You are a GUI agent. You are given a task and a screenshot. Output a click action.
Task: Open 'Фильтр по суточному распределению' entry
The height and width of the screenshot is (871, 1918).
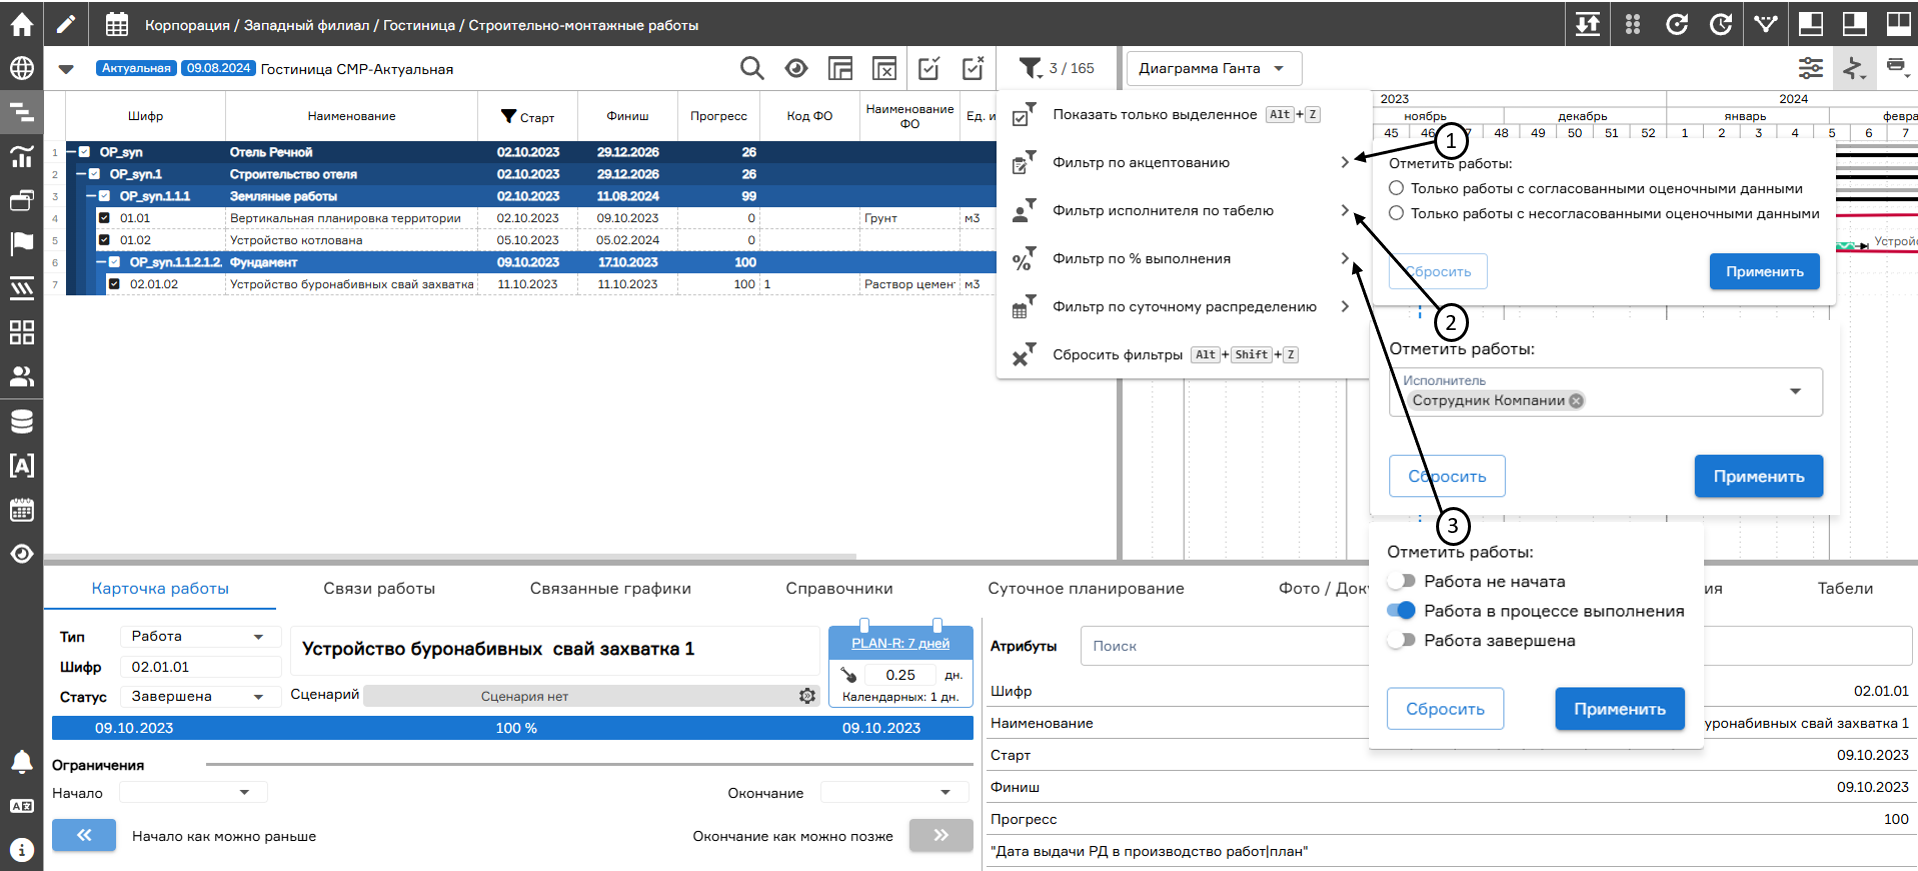[x=1182, y=306]
